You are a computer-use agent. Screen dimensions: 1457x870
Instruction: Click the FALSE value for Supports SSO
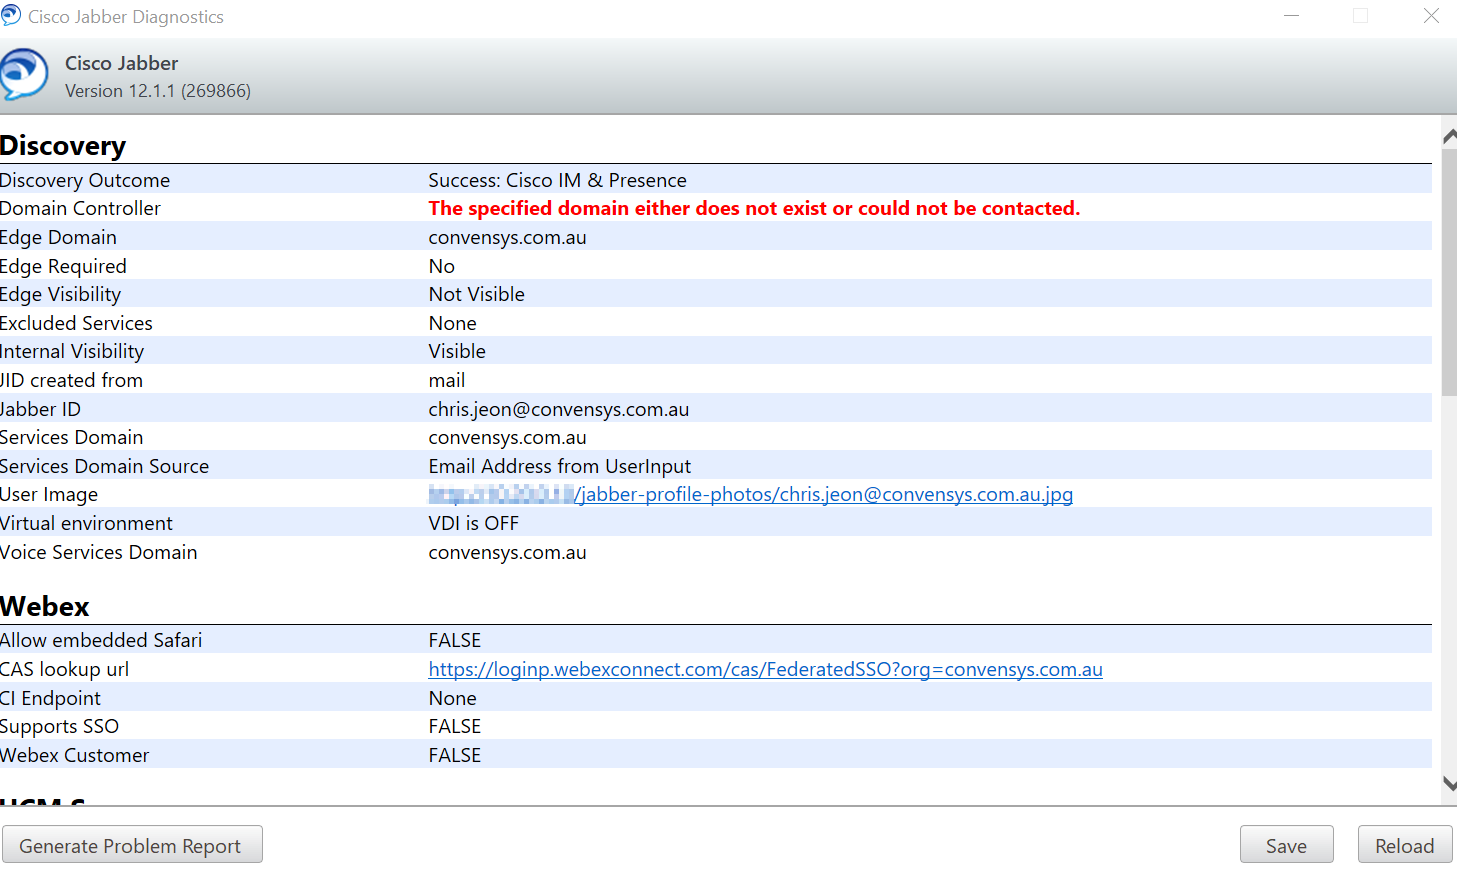454,726
